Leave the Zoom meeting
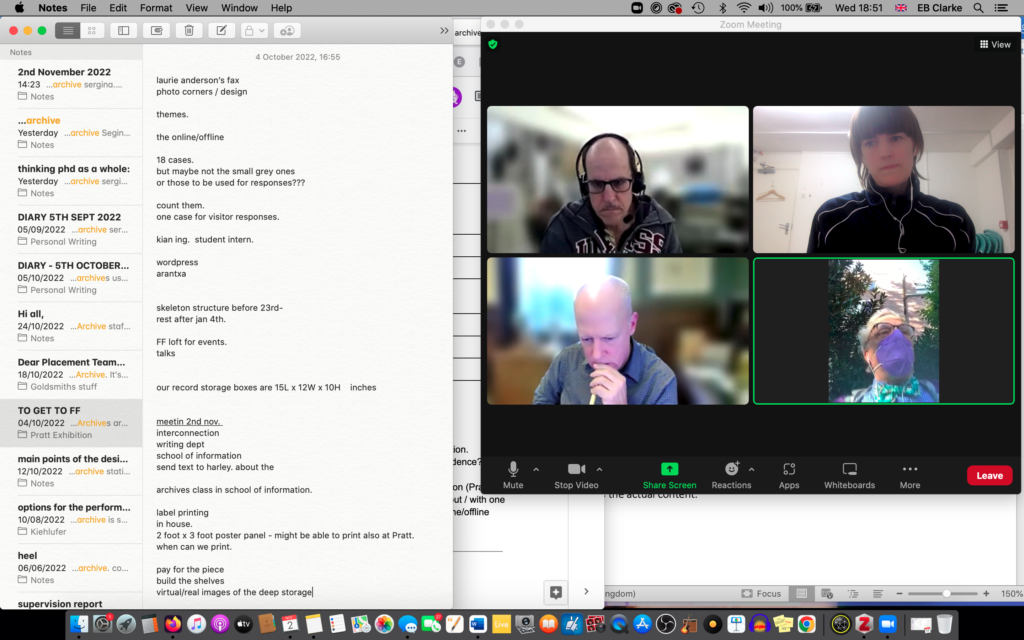 [989, 475]
